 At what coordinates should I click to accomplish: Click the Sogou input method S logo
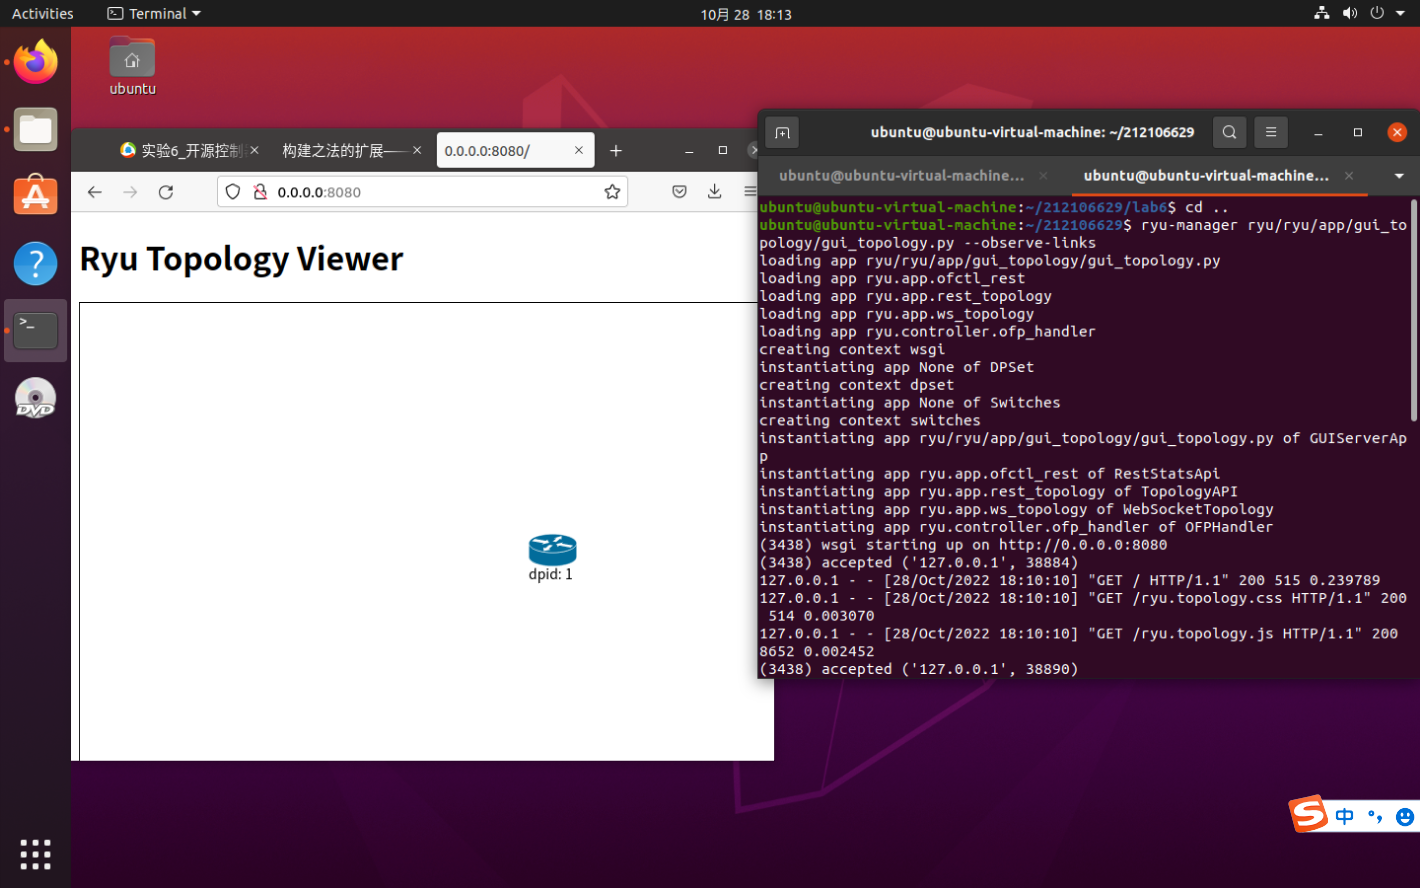[x=1309, y=814]
